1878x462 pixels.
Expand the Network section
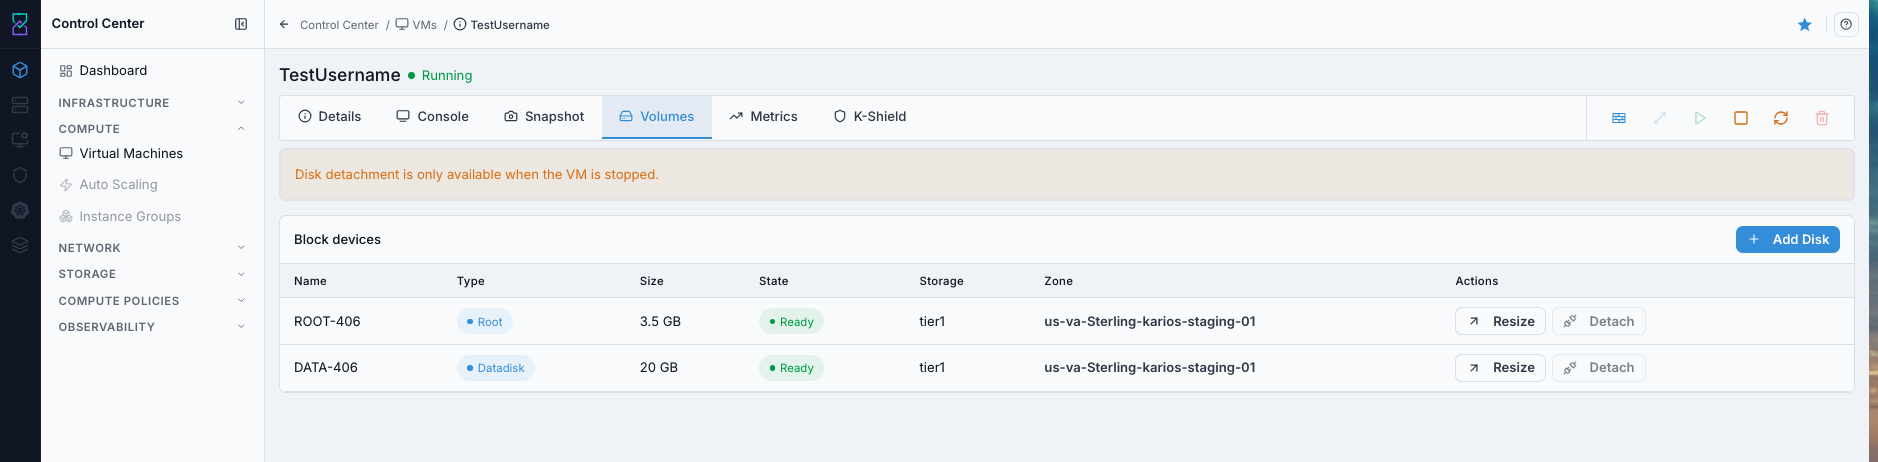[152, 248]
